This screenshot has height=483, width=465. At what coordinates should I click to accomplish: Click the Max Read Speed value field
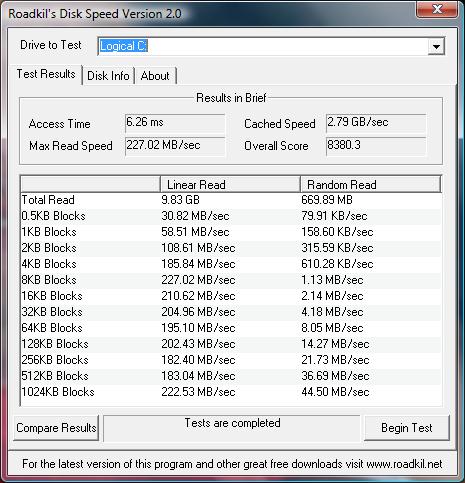(175, 146)
